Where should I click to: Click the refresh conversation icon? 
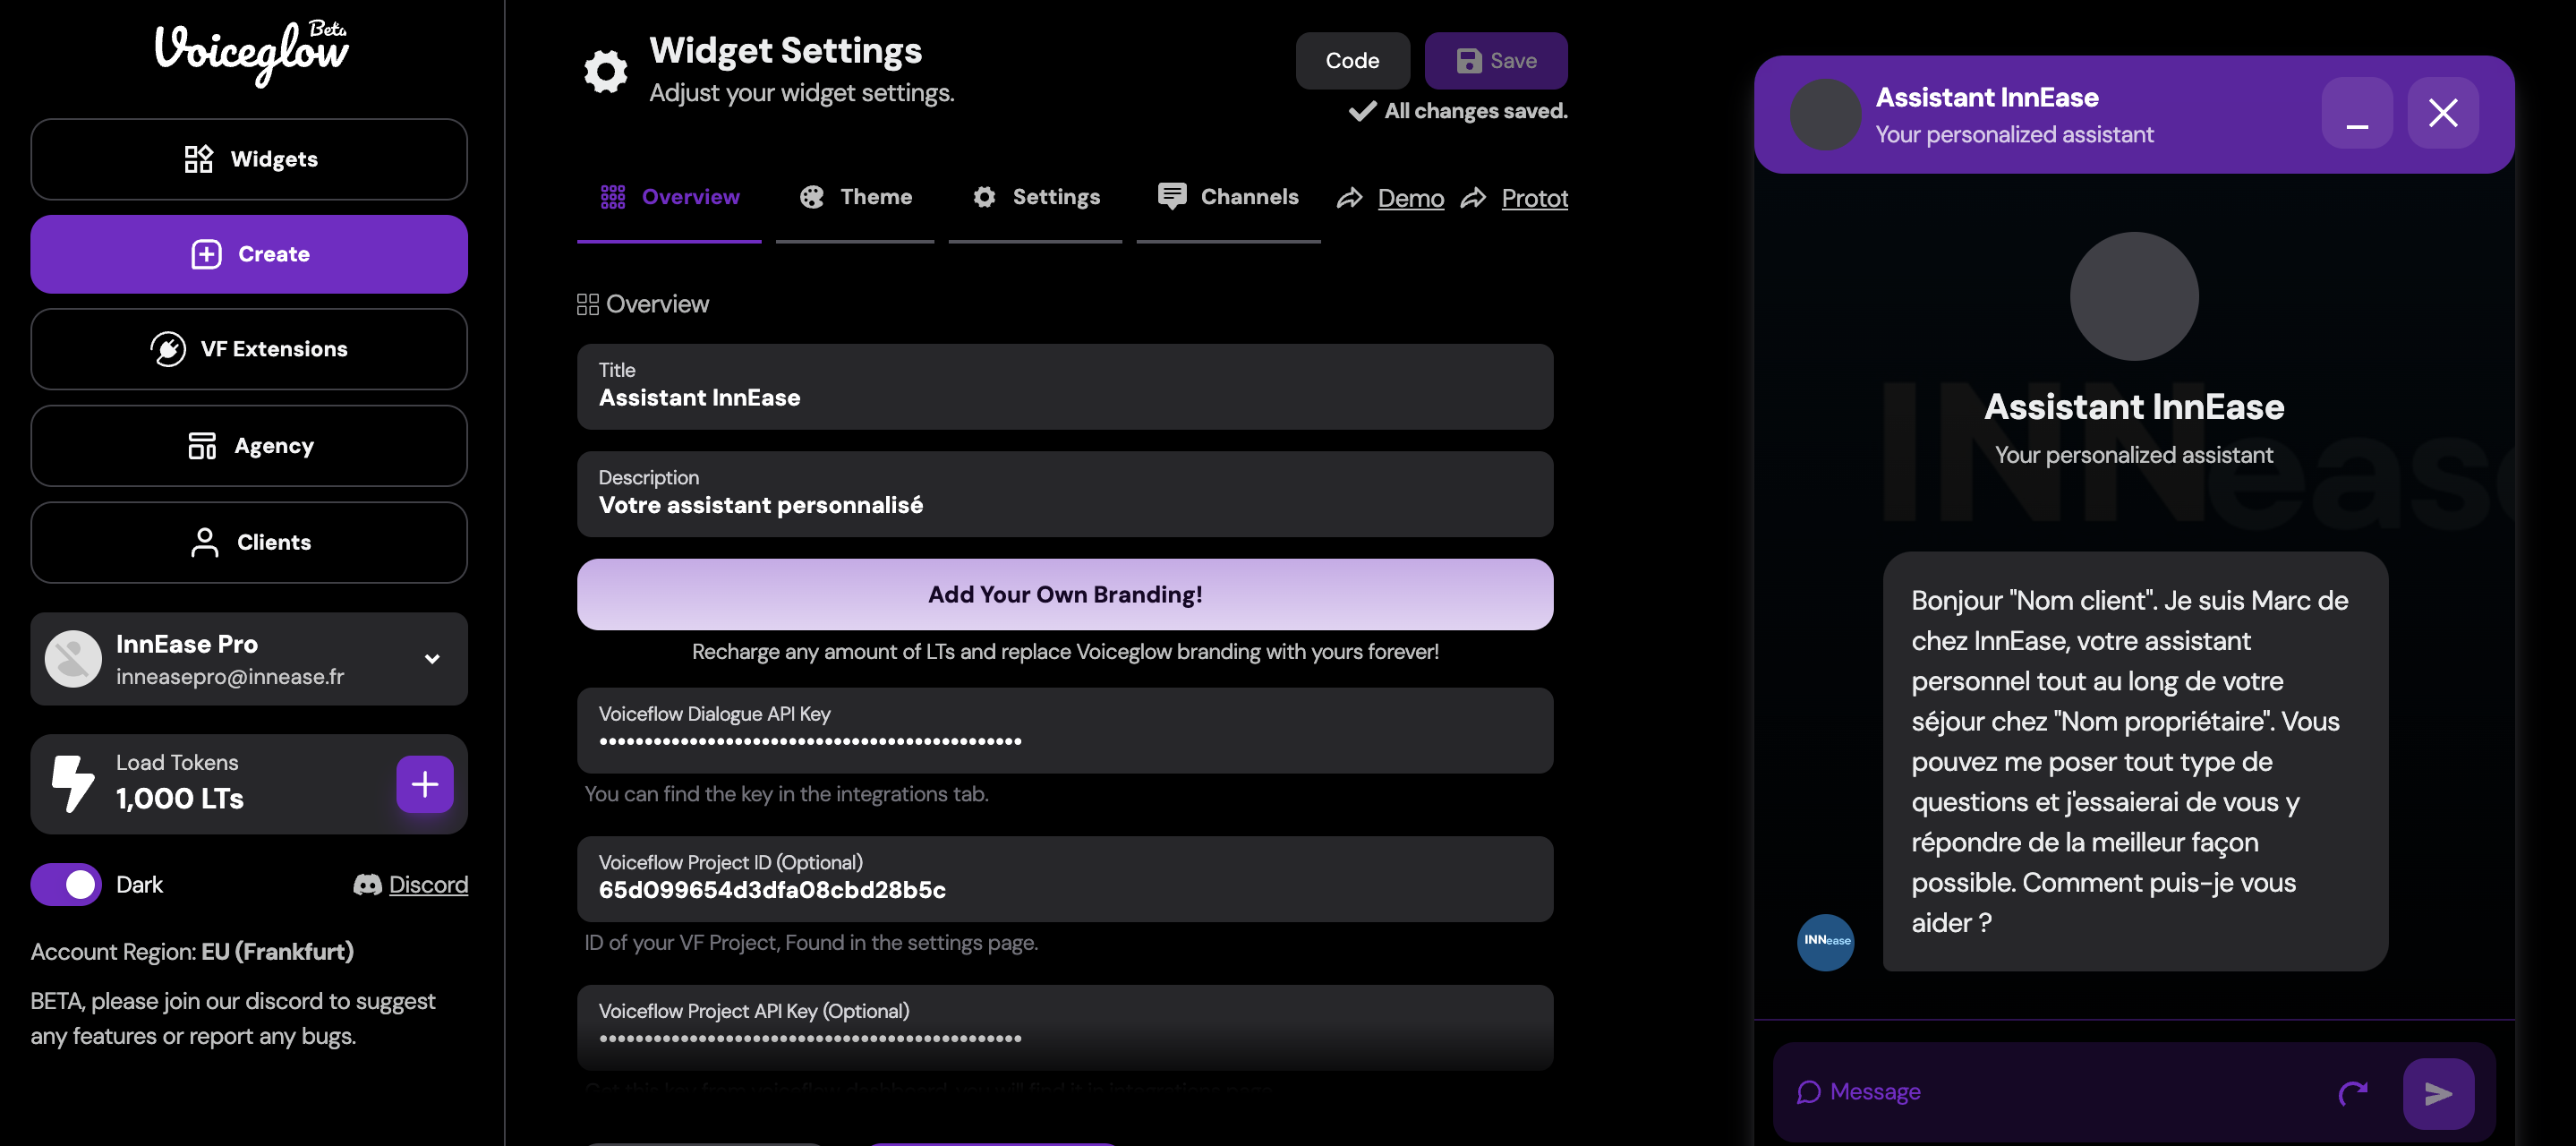[2353, 1093]
